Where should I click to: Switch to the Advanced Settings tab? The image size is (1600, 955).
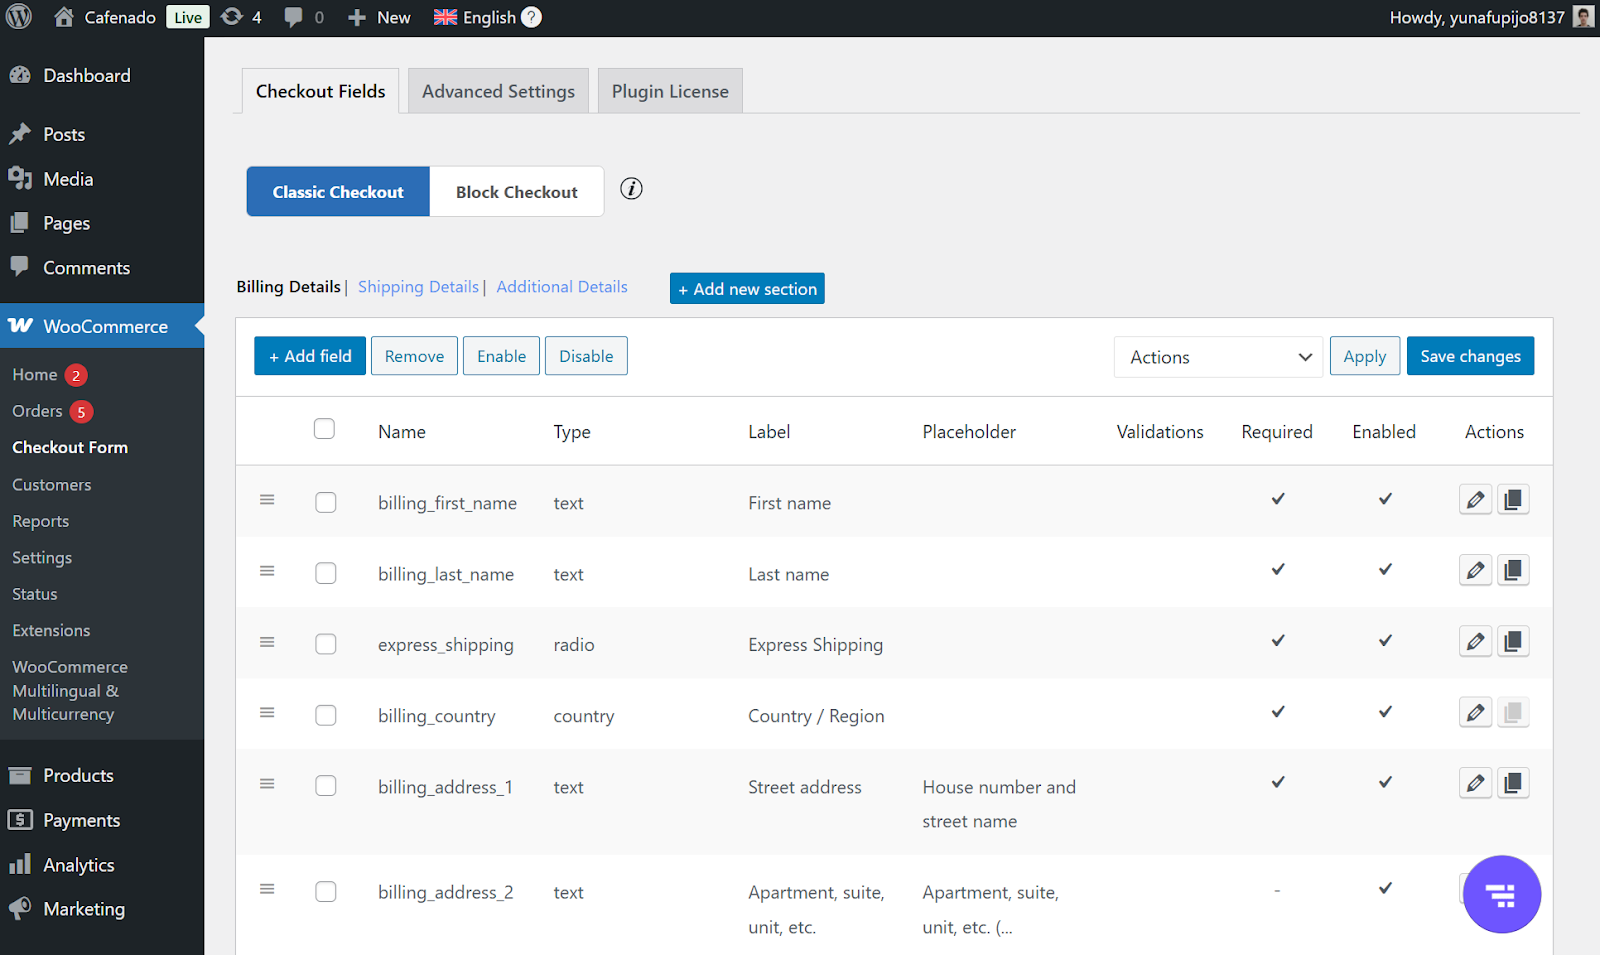pyautogui.click(x=498, y=91)
